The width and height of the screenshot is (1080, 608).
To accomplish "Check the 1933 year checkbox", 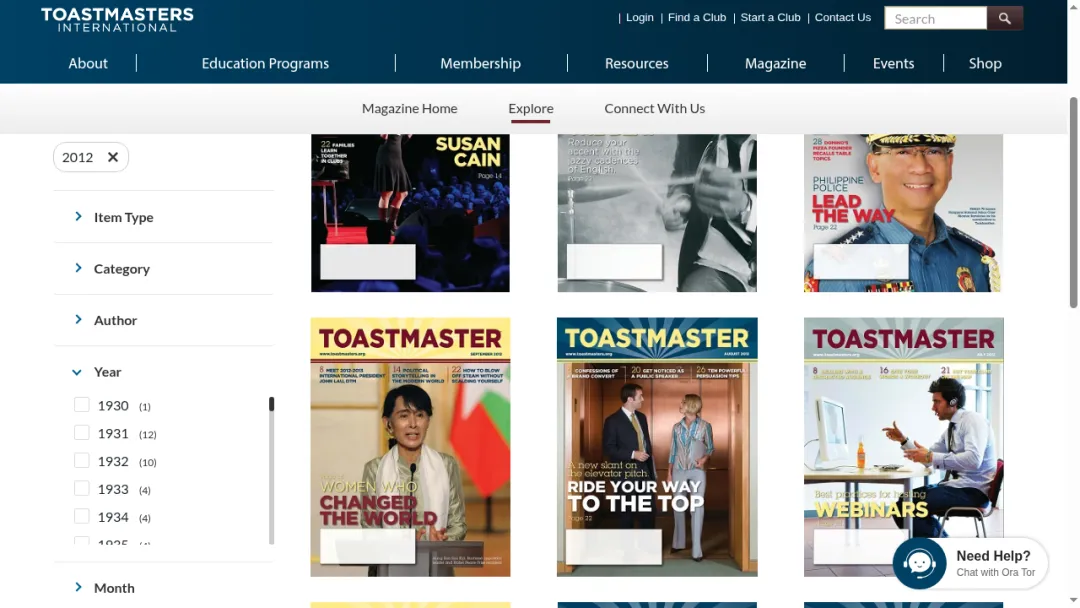I will 82,488.
